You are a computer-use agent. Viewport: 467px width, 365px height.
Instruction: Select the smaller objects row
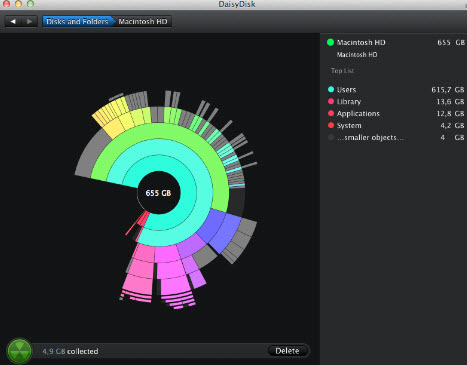[396, 137]
